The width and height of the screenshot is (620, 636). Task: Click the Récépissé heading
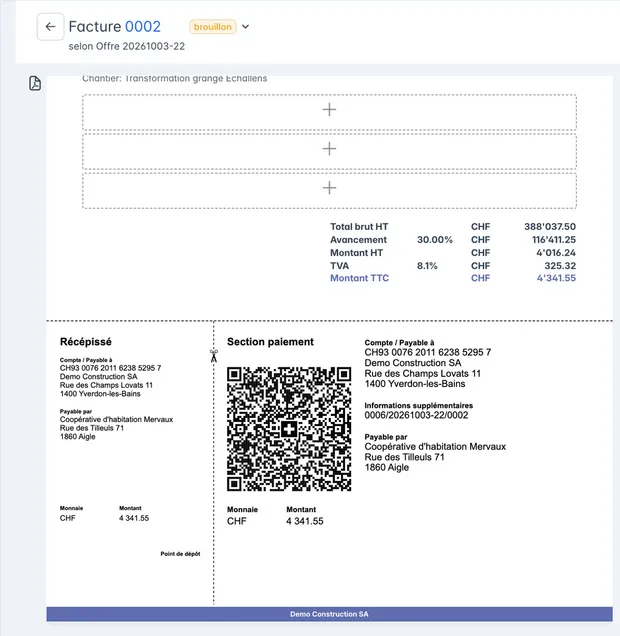coord(86,342)
